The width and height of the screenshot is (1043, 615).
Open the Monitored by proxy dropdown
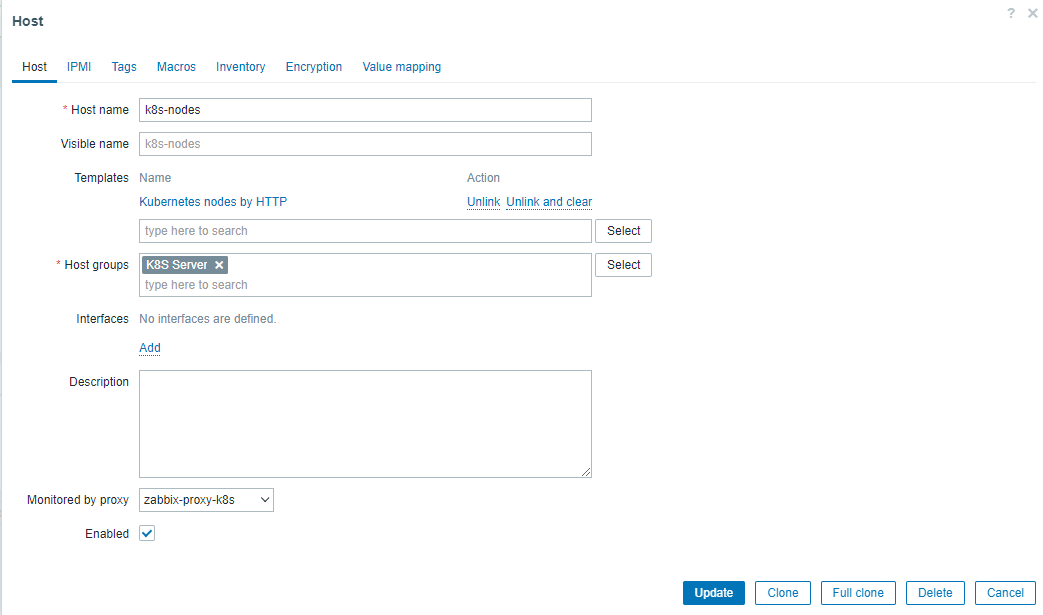click(x=206, y=500)
